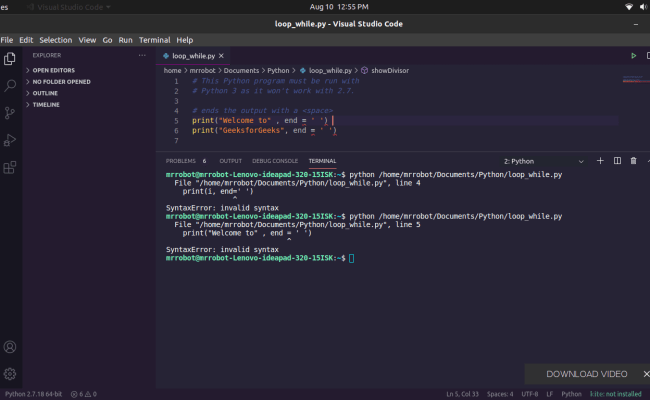Open the Go menu

tap(107, 40)
